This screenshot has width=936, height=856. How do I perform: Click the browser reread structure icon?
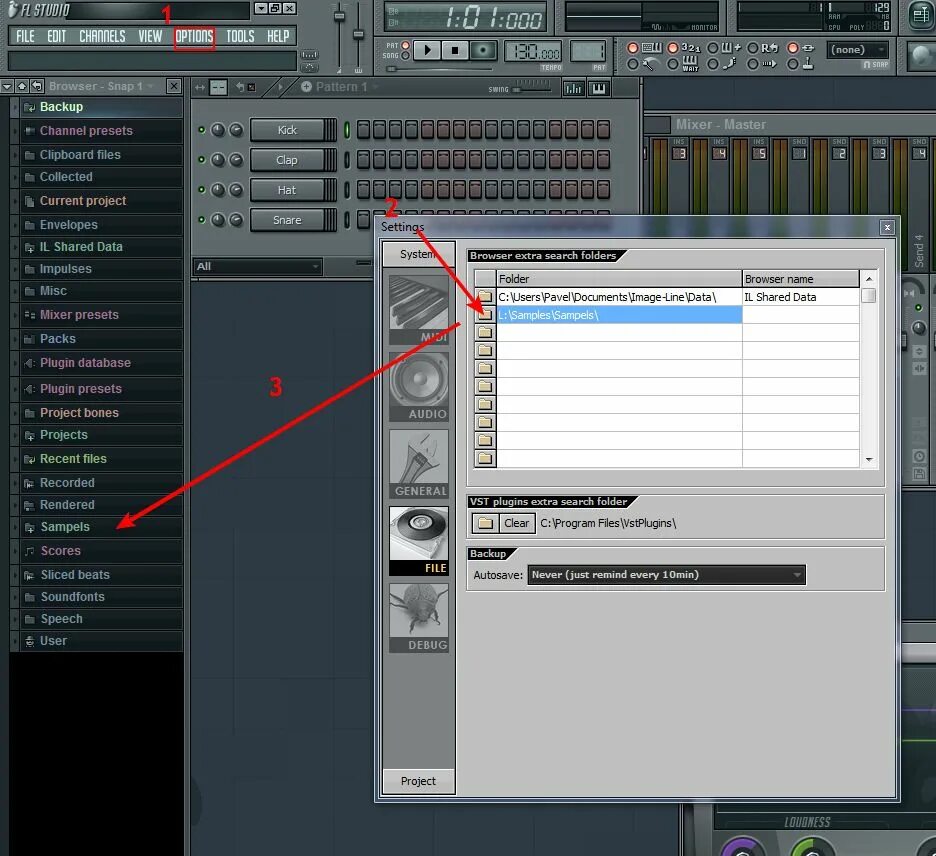point(37,87)
